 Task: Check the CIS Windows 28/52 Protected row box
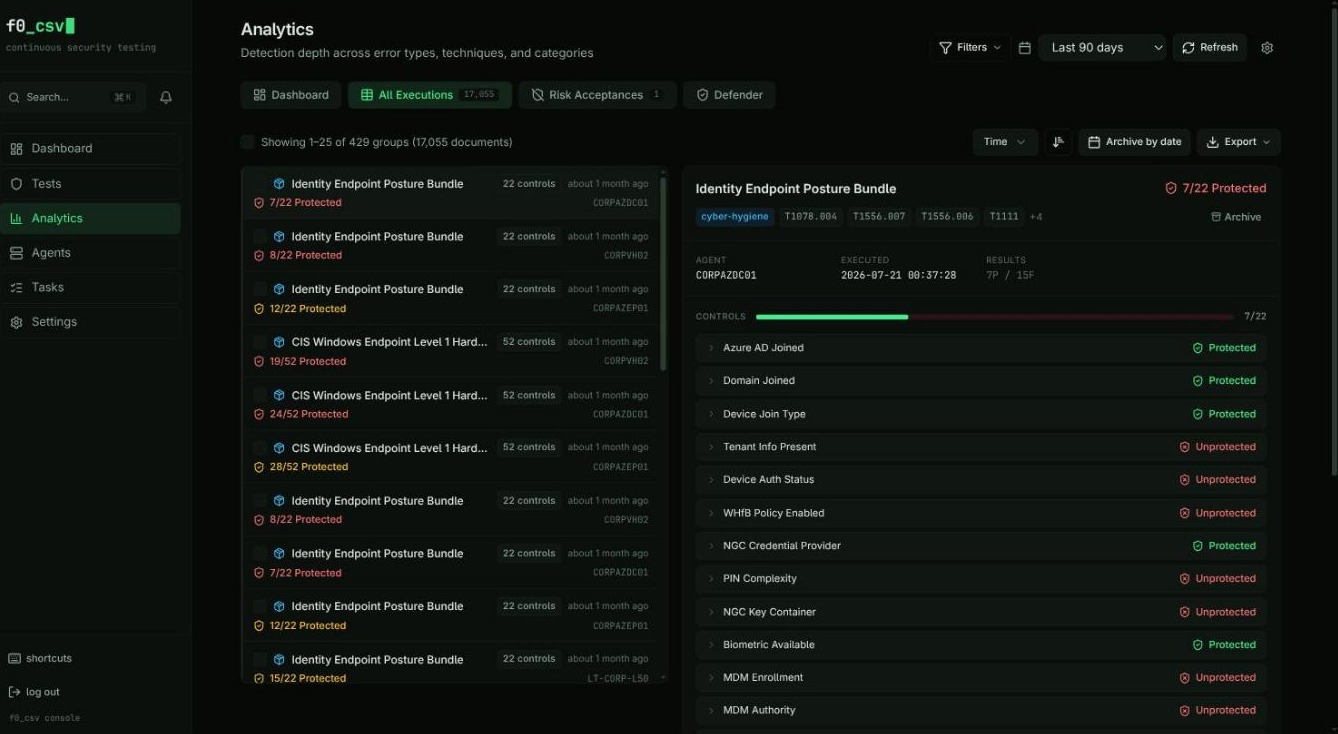(260, 448)
